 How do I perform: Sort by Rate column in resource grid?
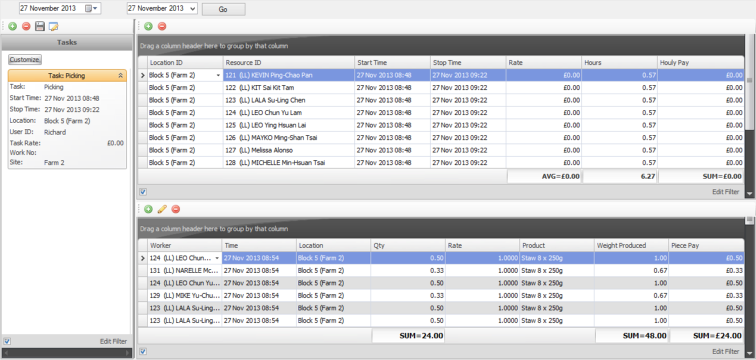pos(544,63)
